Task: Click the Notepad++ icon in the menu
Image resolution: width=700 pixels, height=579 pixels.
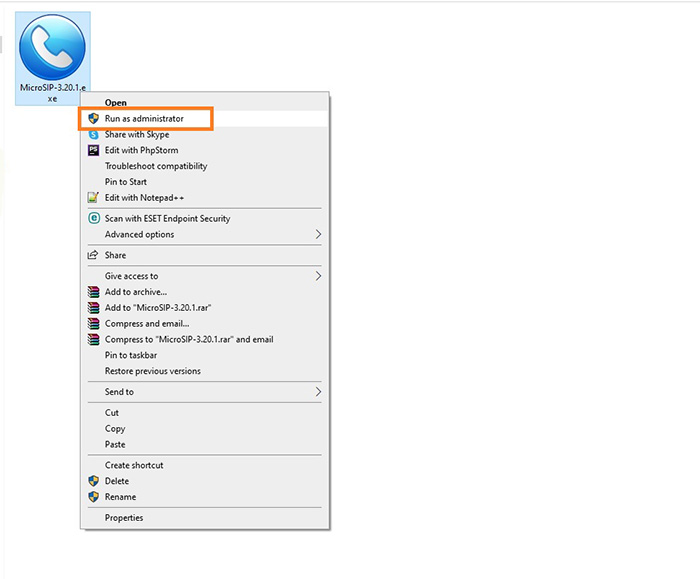Action: (93, 198)
